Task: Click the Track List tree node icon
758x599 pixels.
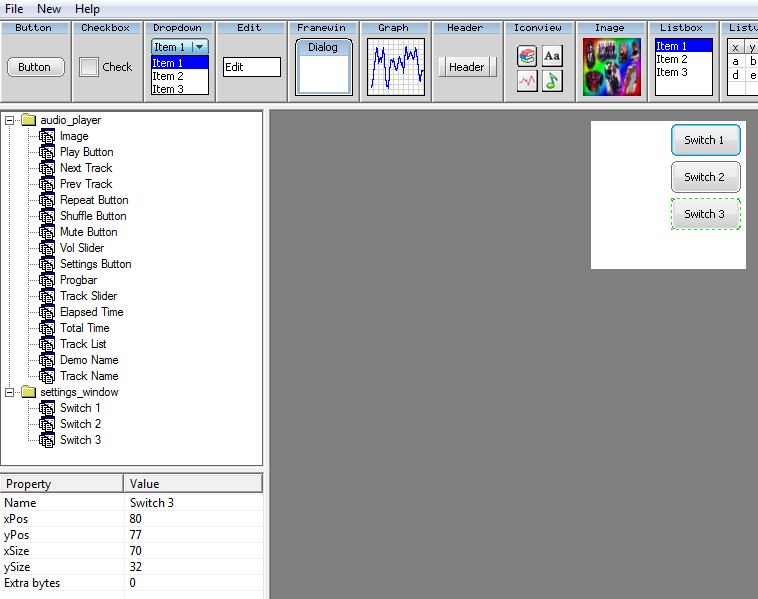Action: [x=47, y=344]
